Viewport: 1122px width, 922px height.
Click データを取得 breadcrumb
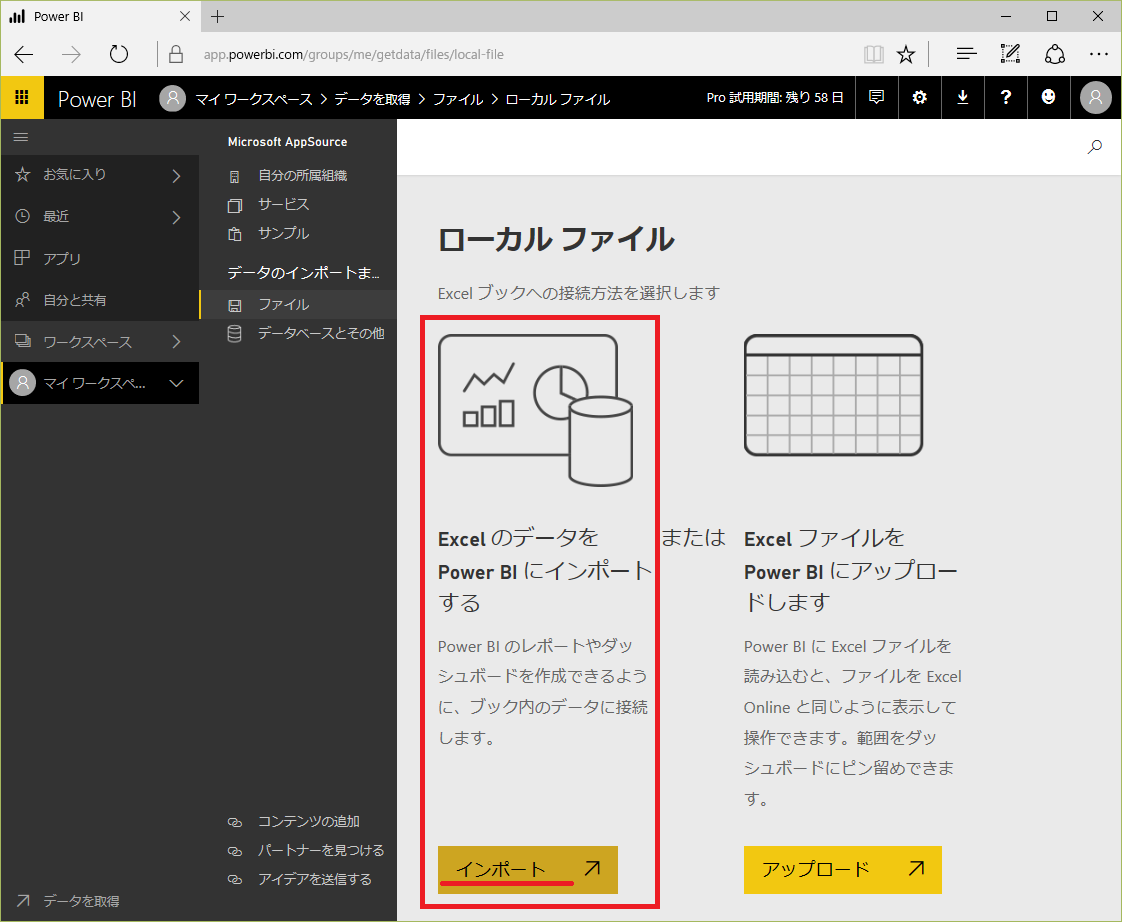pos(372,99)
